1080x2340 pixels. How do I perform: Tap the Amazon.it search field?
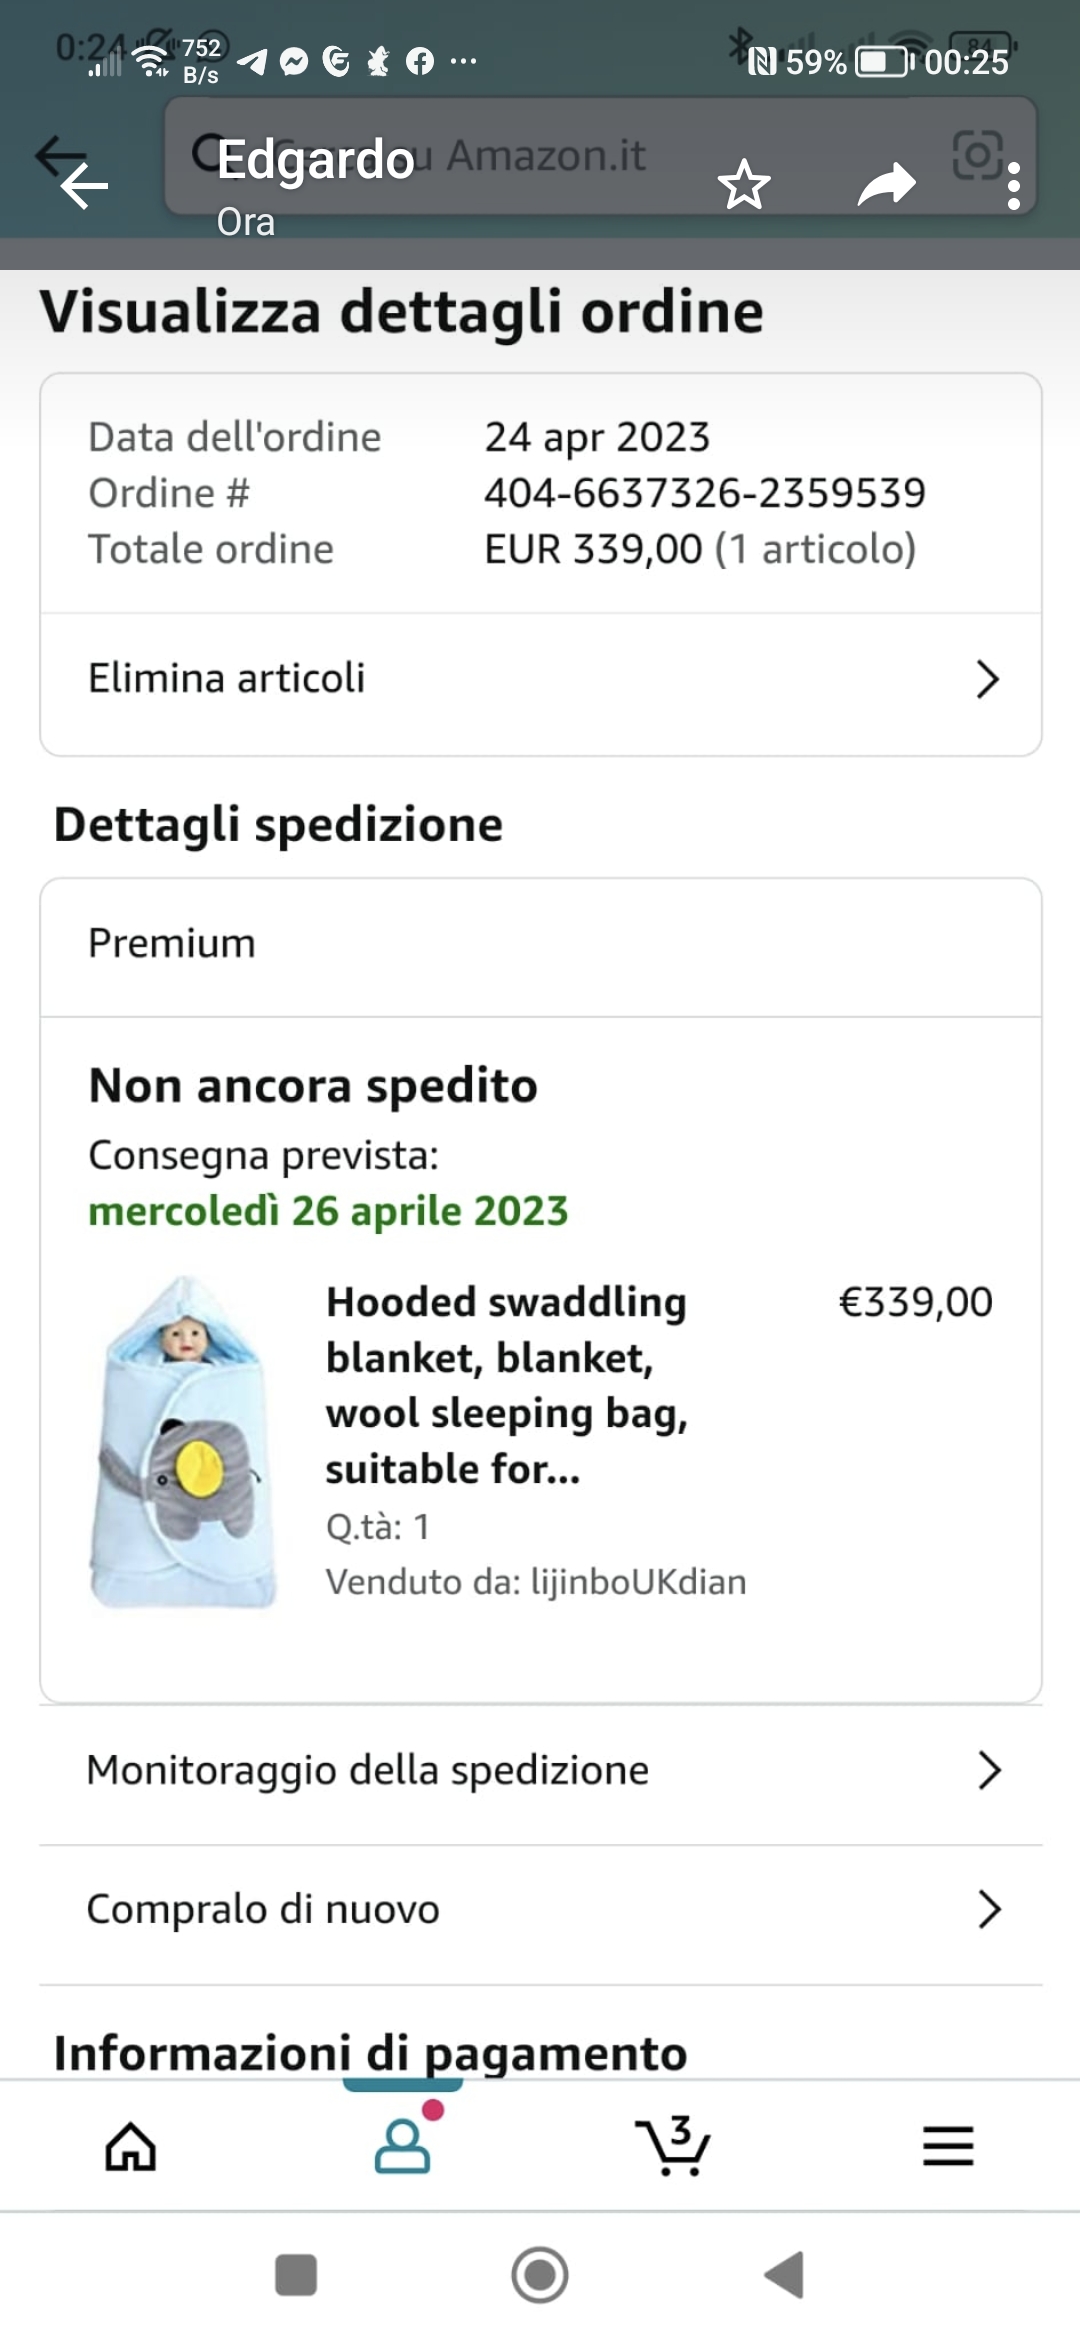pyautogui.click(x=545, y=155)
